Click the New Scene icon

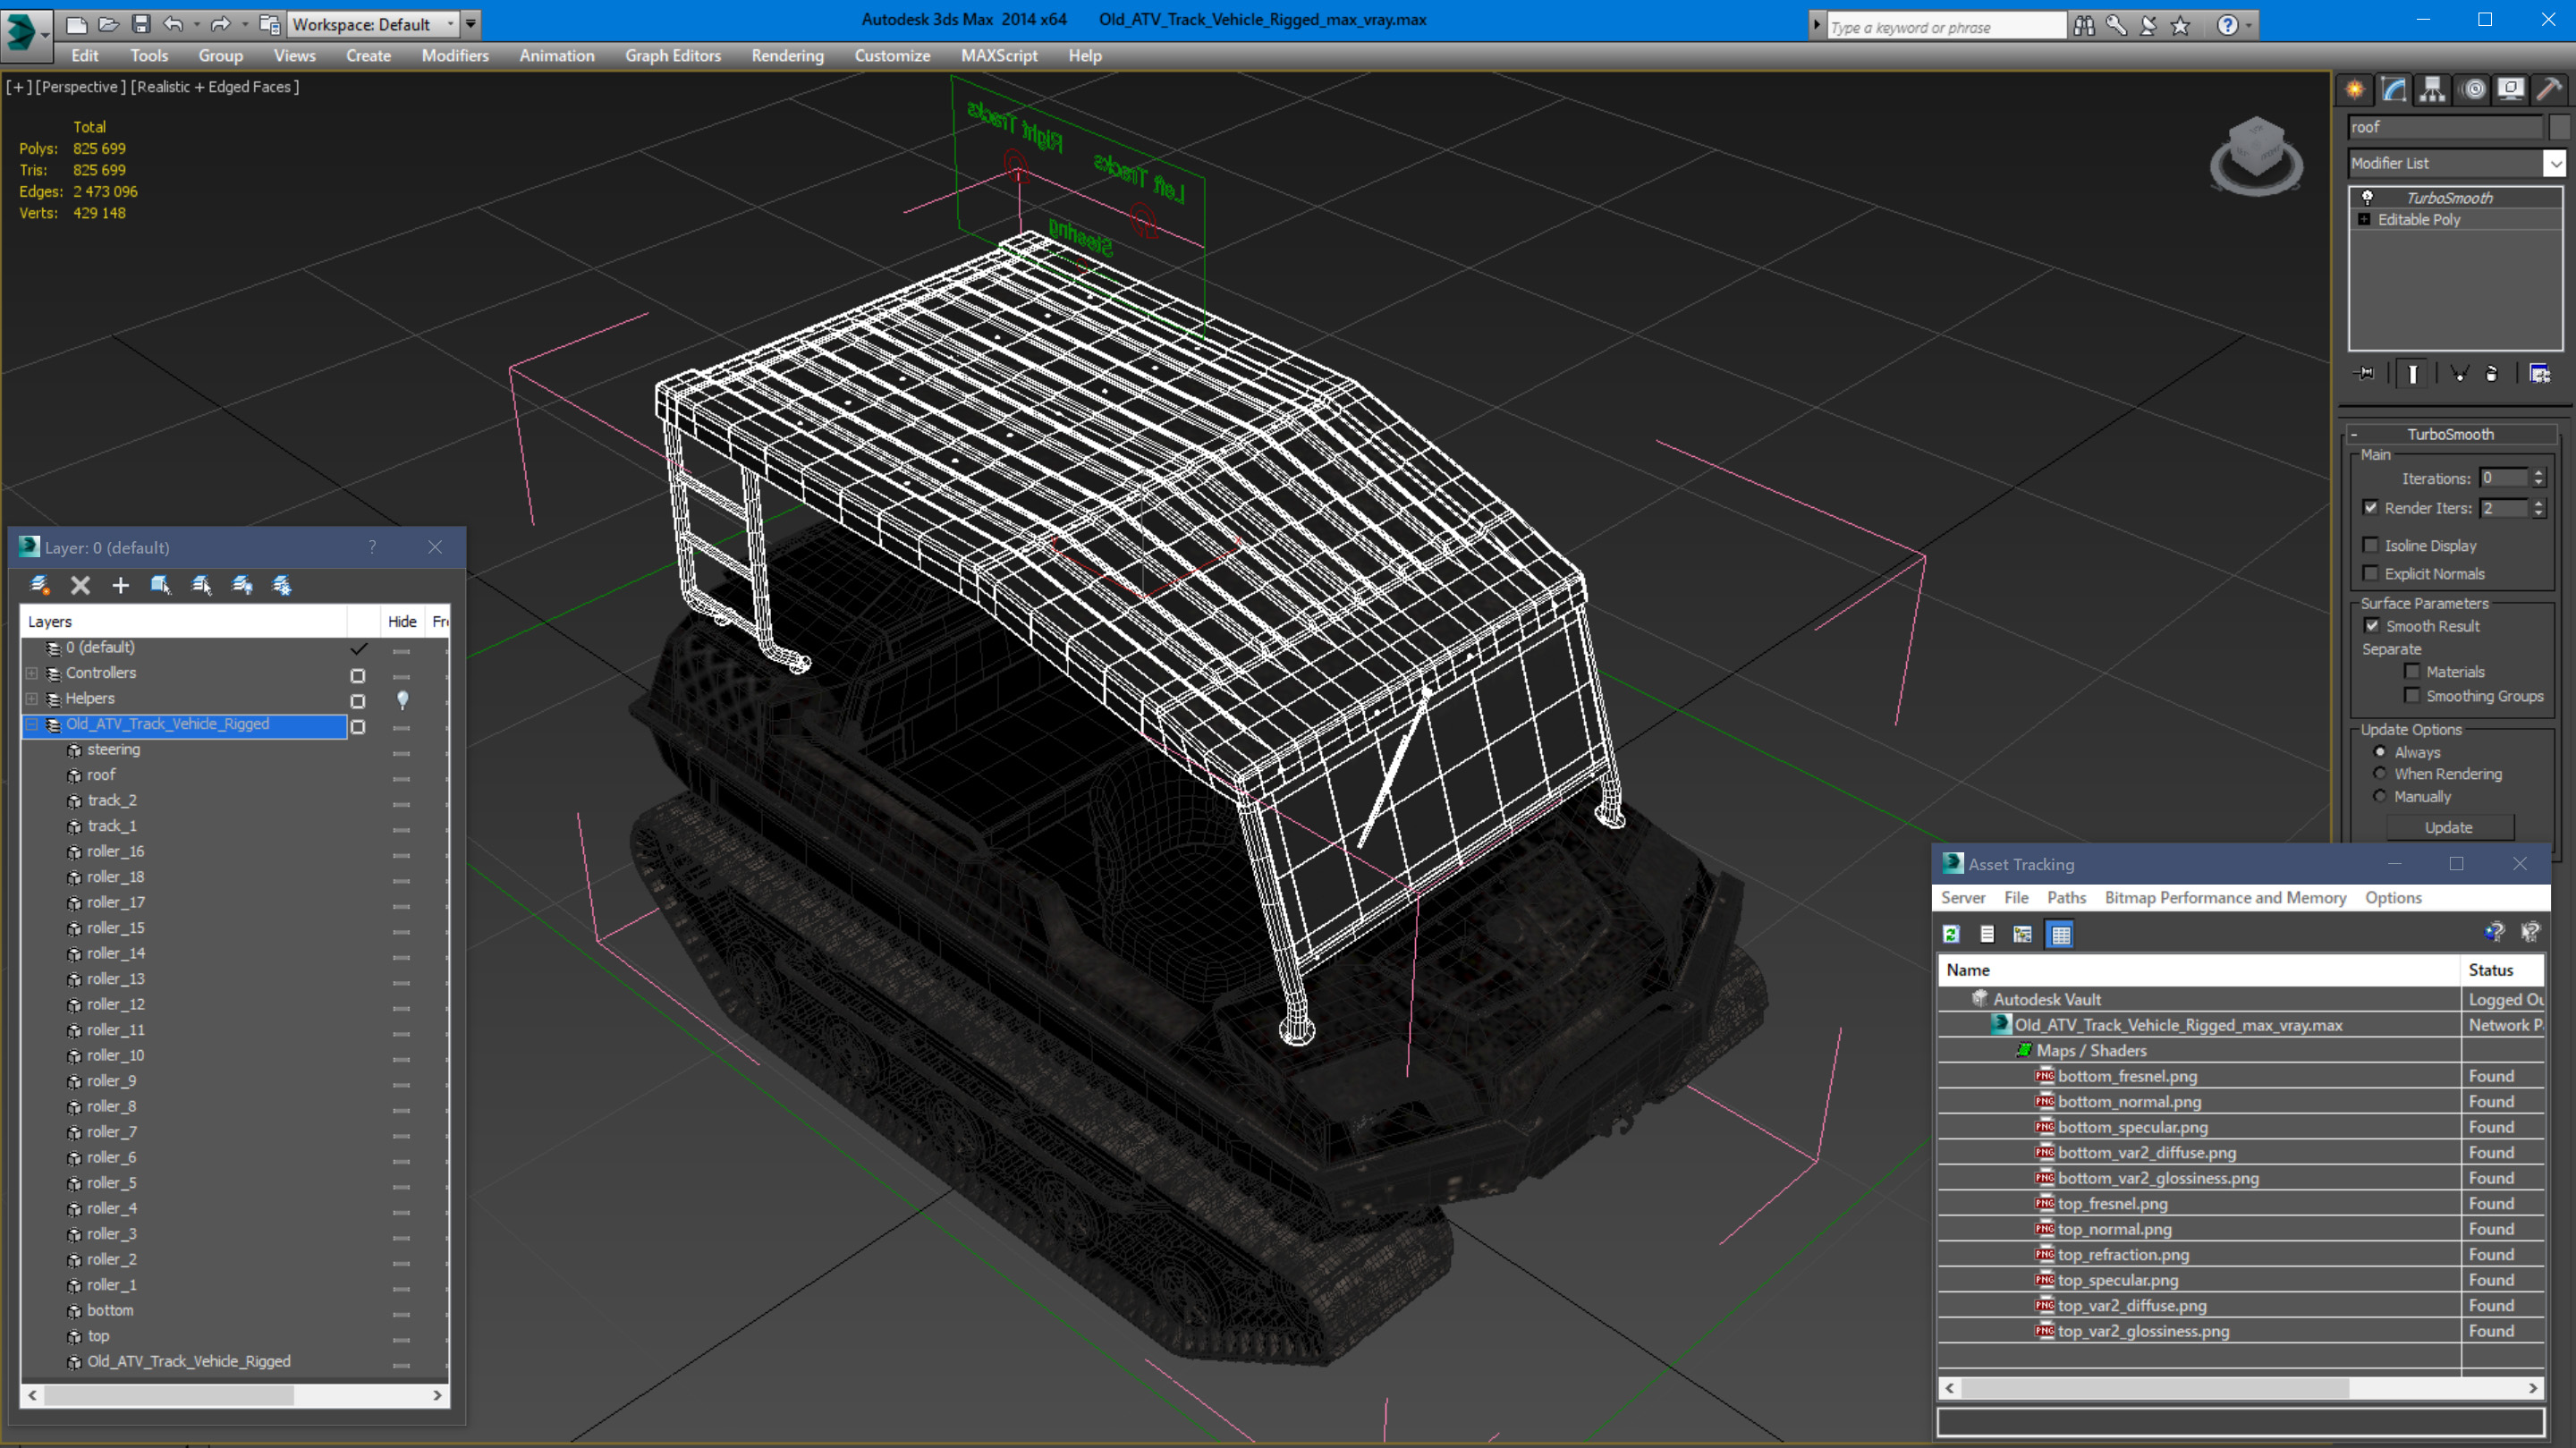click(x=76, y=24)
